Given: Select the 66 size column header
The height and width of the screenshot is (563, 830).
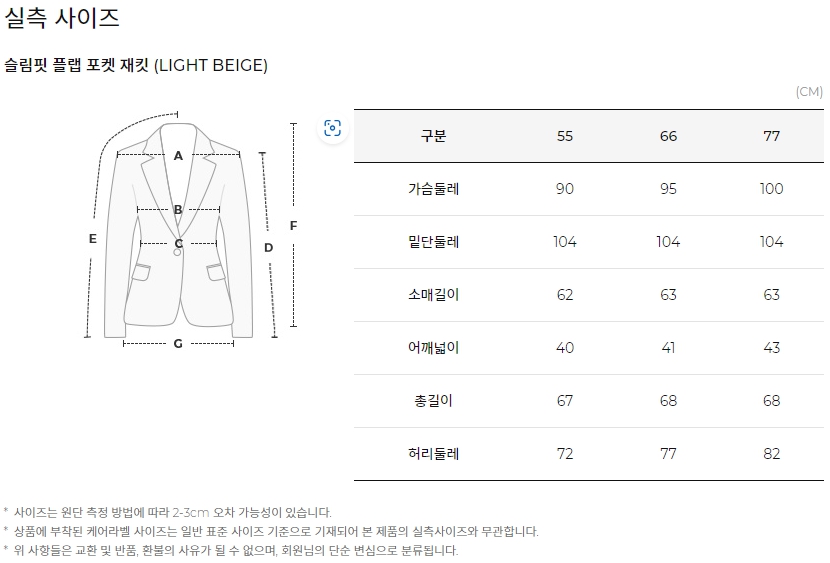Looking at the screenshot, I should [668, 136].
